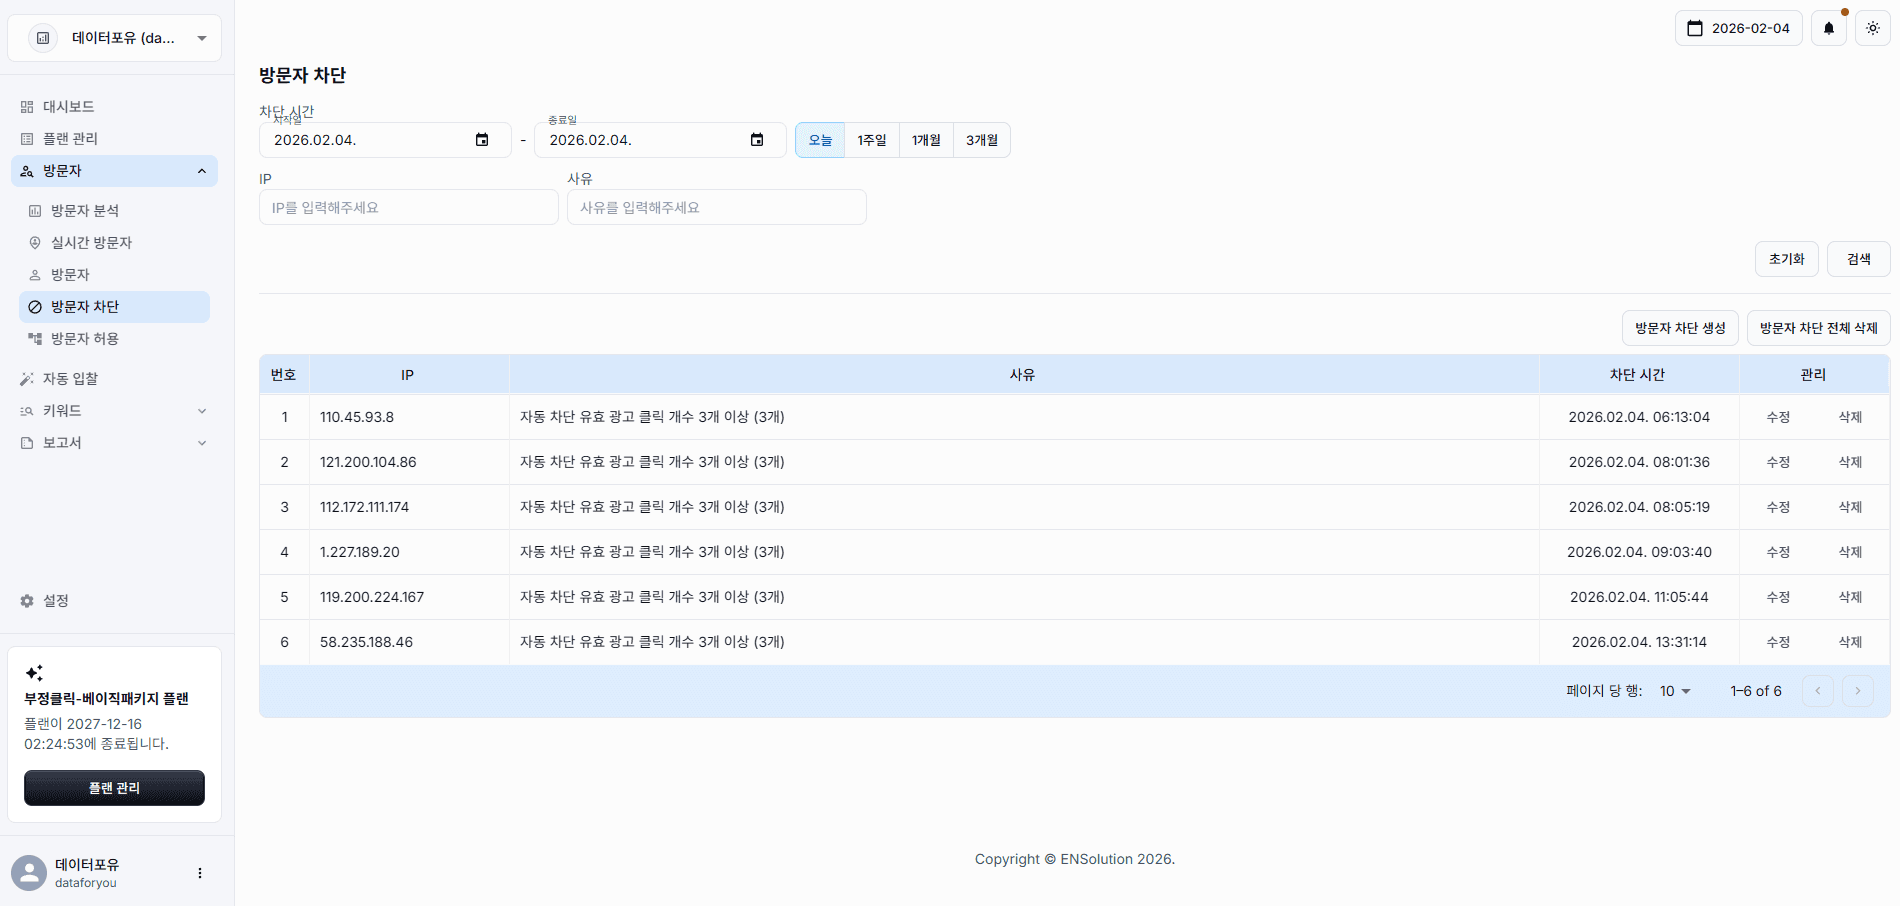Image resolution: width=1900 pixels, height=906 pixels.
Task: Click the IP search input field
Action: (408, 208)
